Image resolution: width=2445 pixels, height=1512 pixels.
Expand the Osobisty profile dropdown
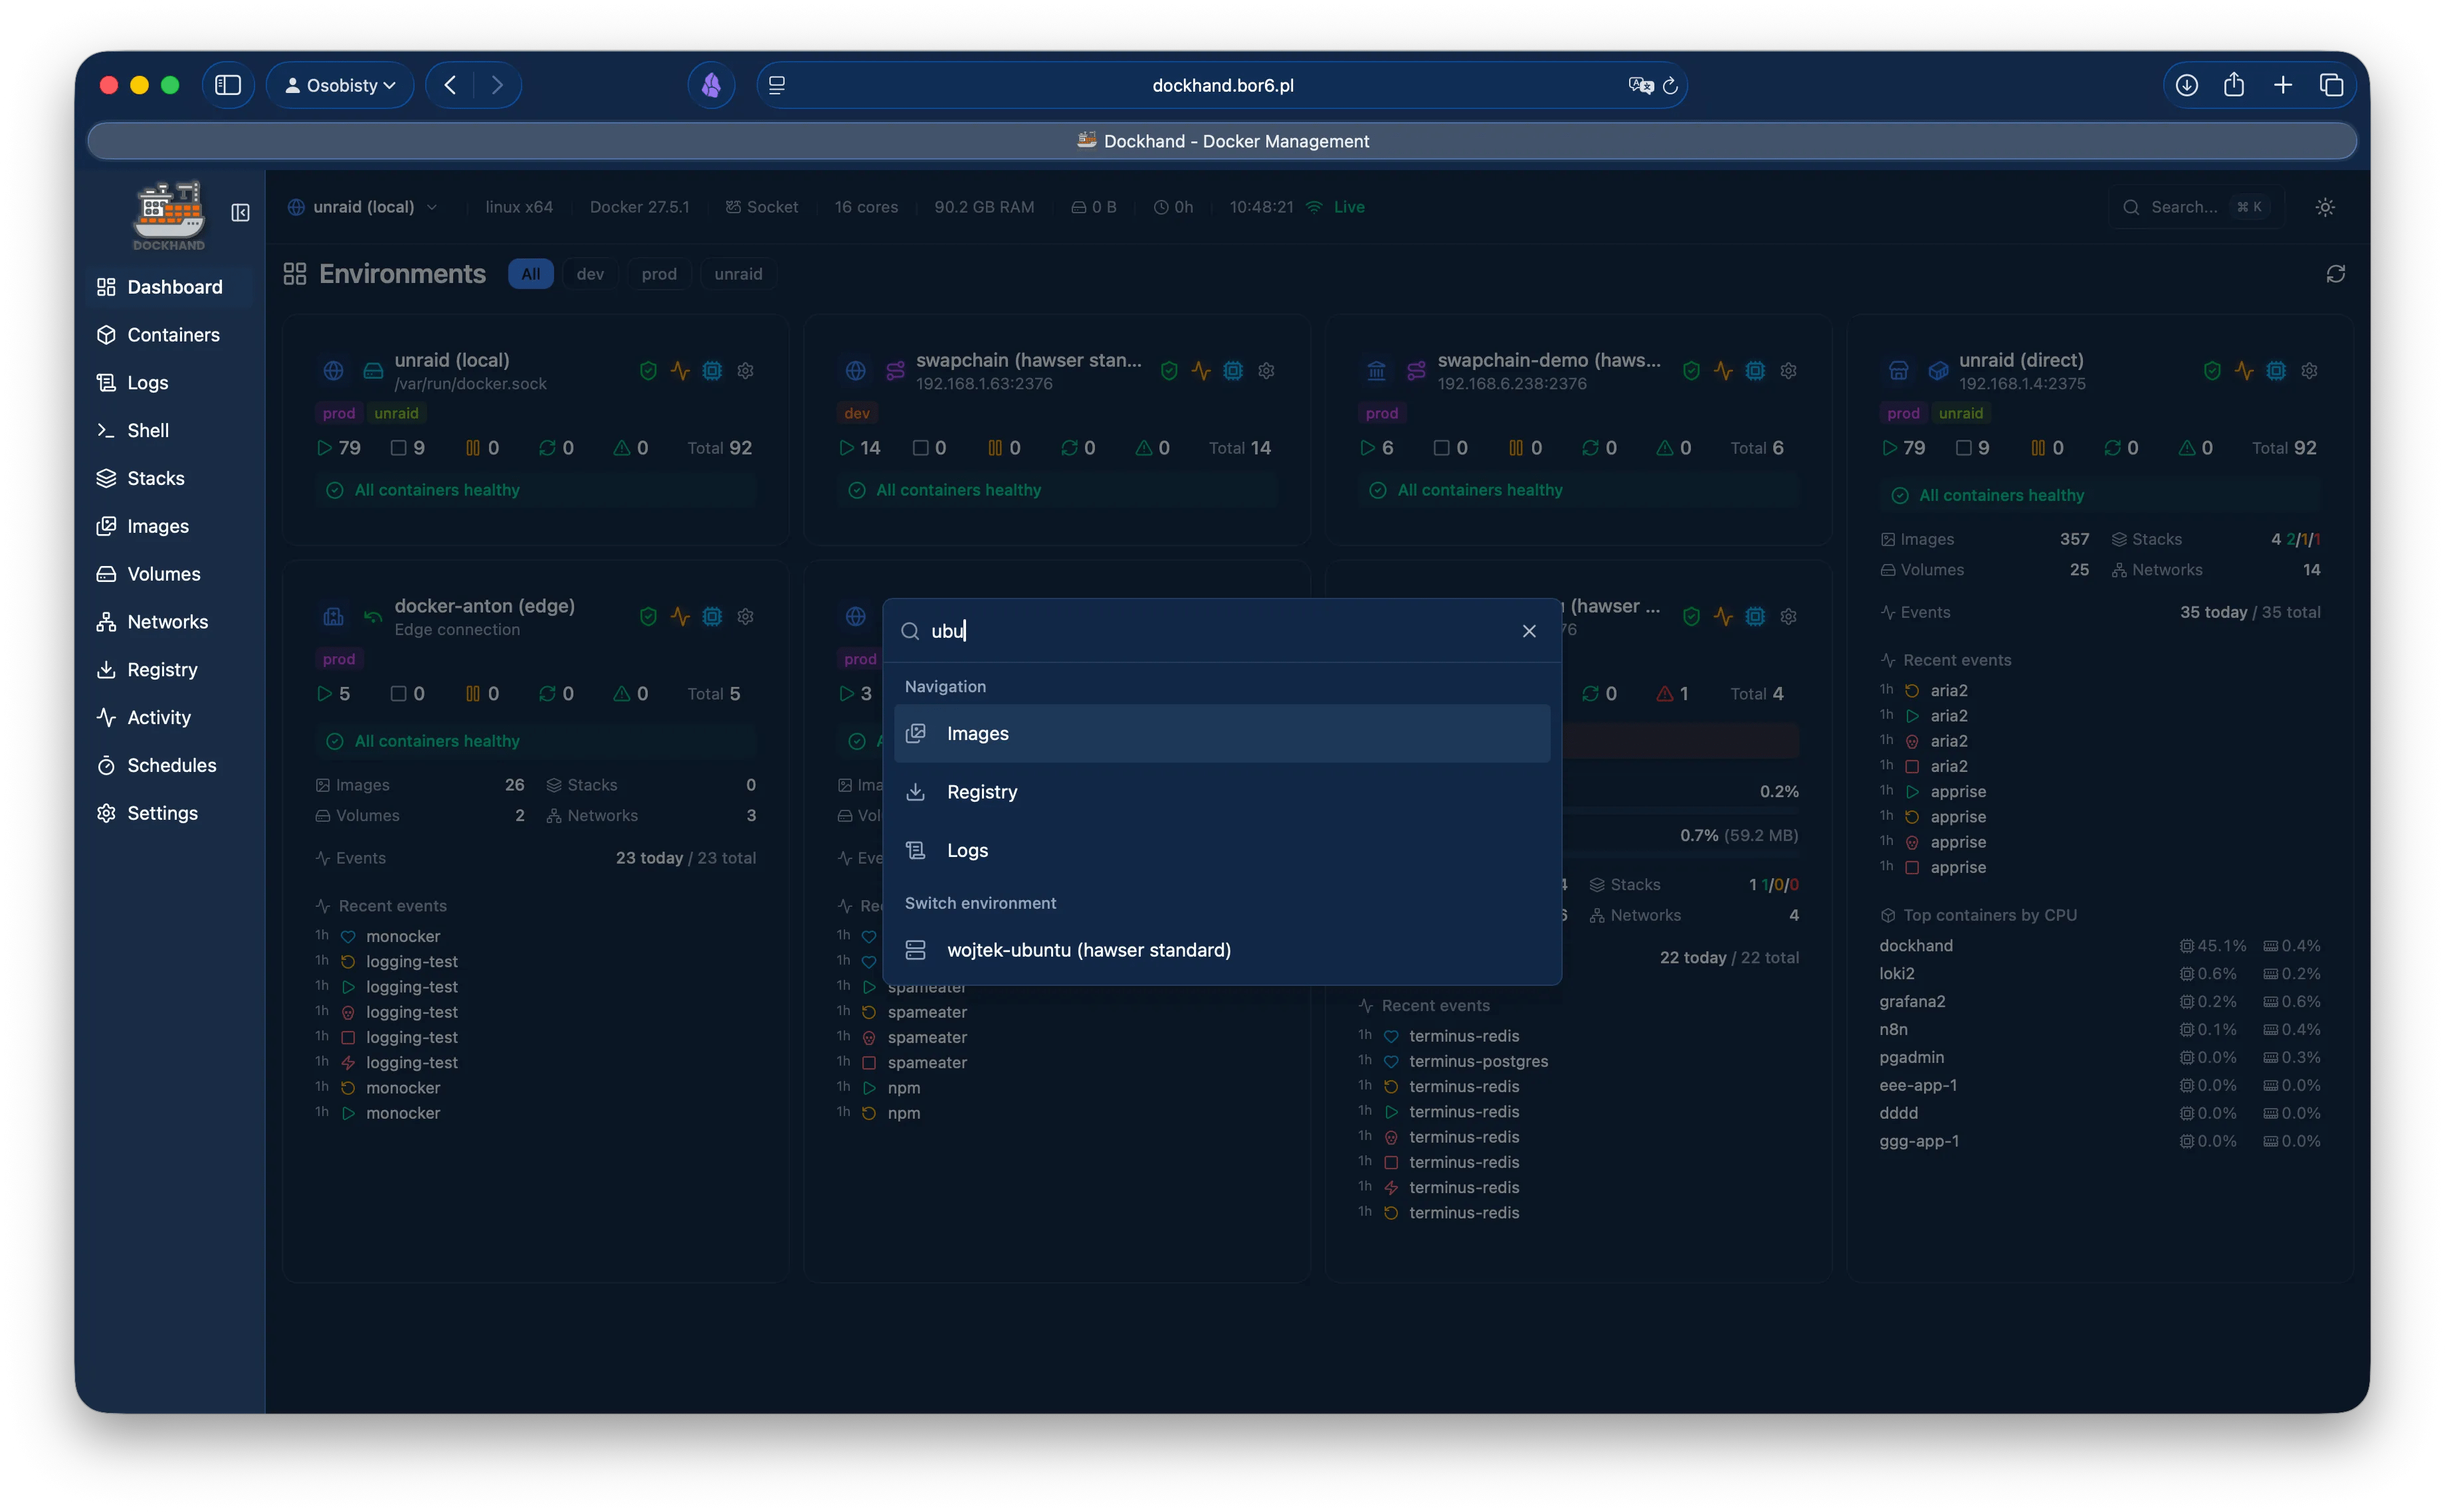pyautogui.click(x=340, y=85)
